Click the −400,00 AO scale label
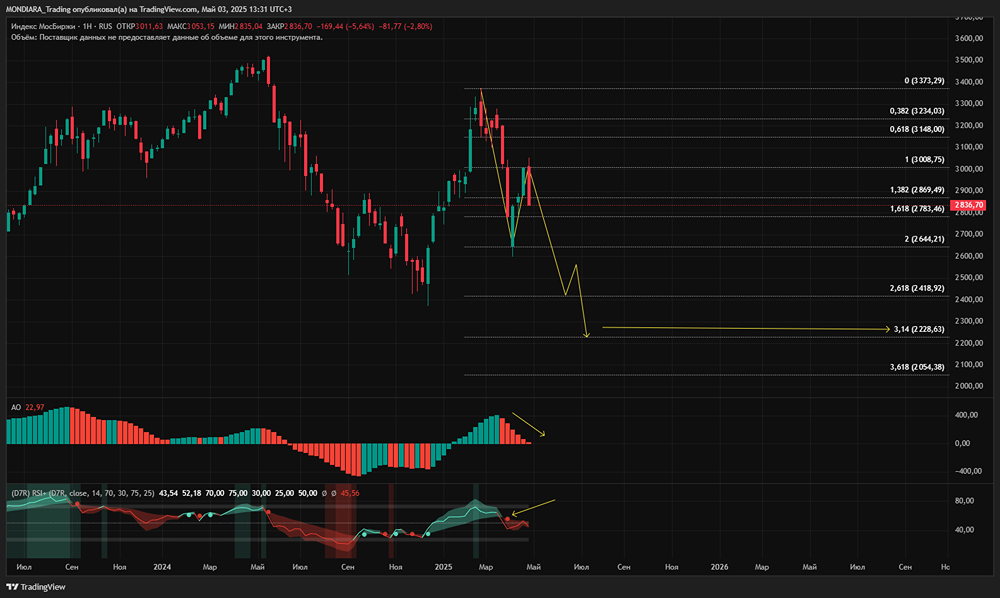This screenshot has height=598, width=1000. click(966, 471)
